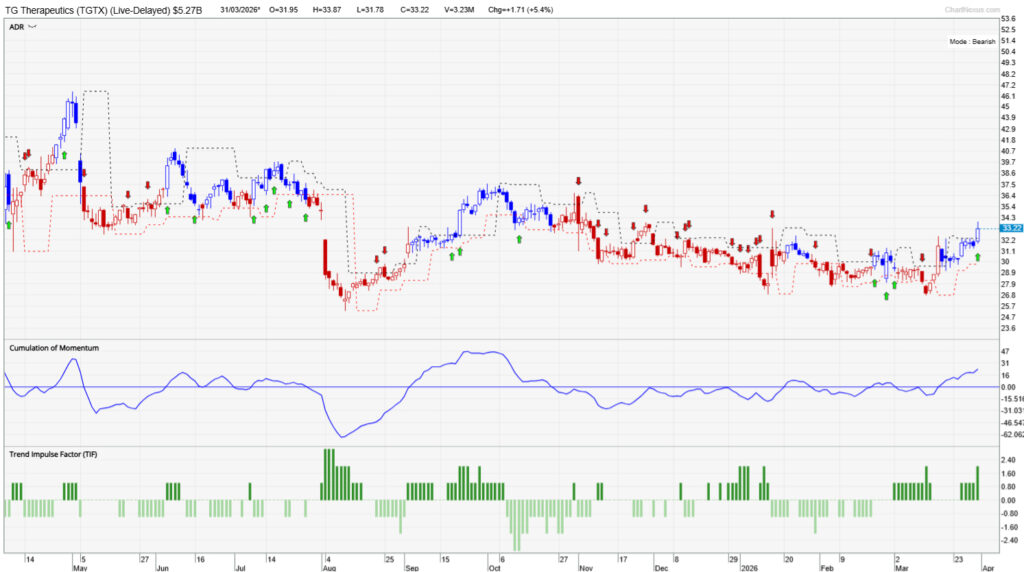Click the ADR indicator label
The image size is (1024, 572).
coord(16,27)
